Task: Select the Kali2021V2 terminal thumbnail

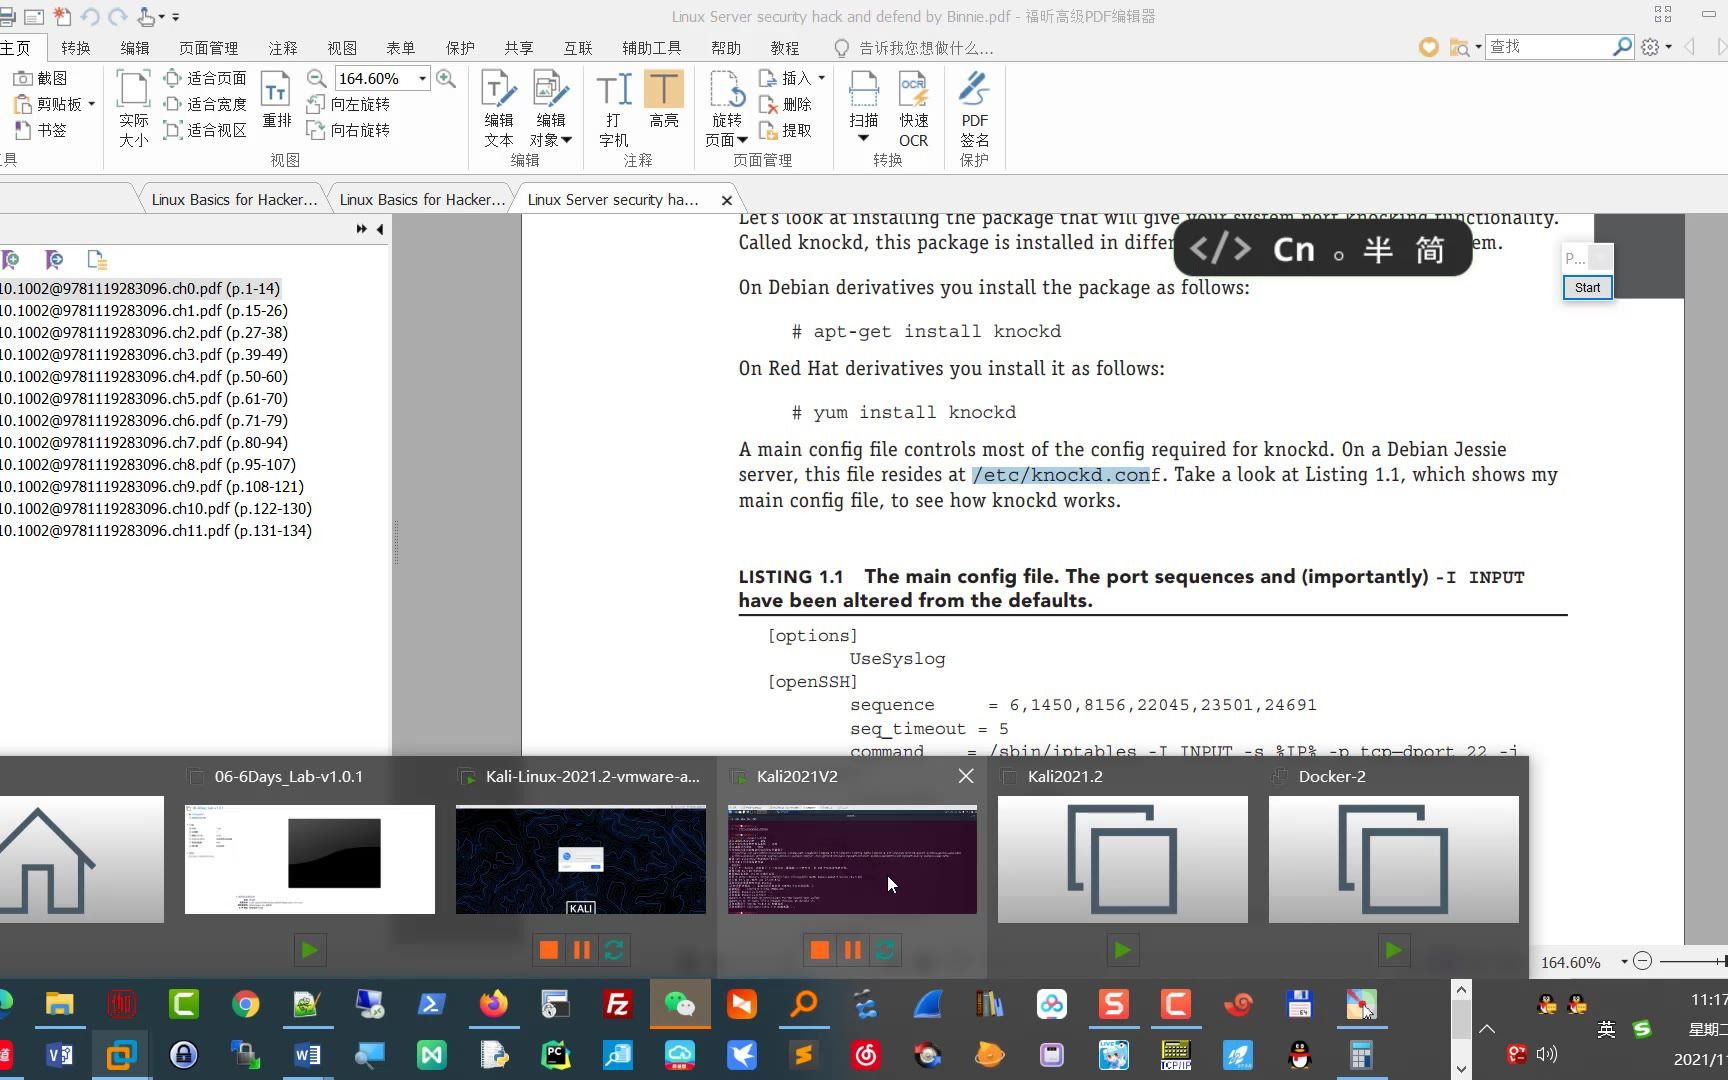Action: coord(852,858)
